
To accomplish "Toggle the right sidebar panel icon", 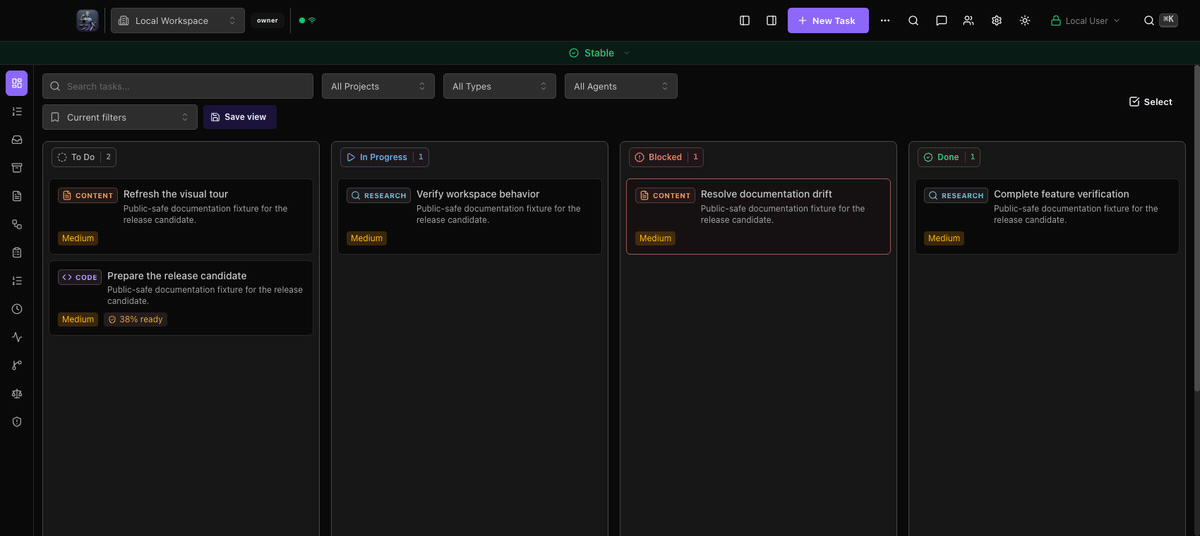I will point(771,20).
